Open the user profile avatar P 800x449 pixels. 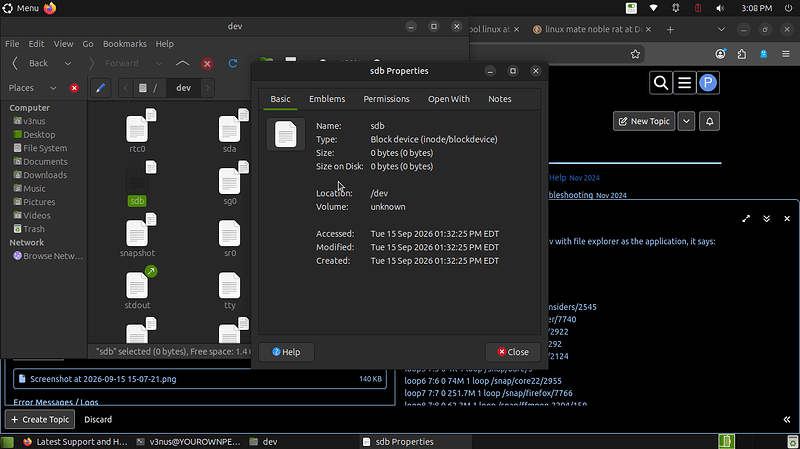(708, 83)
